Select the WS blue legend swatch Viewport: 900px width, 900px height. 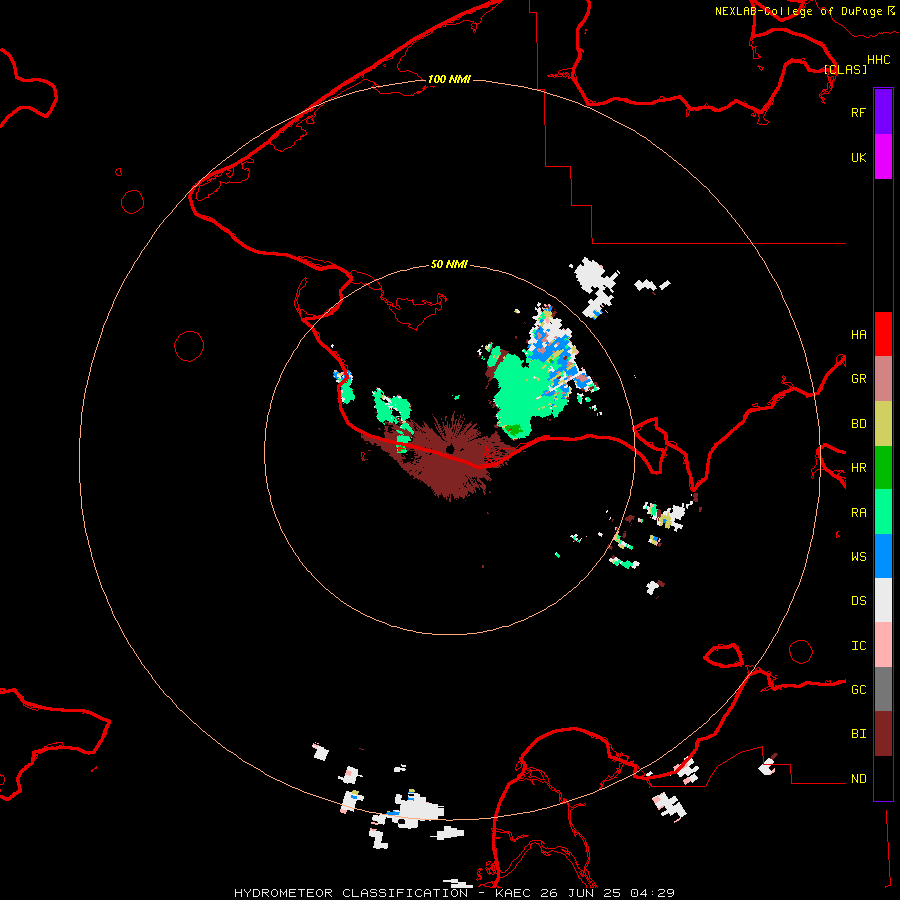pos(883,556)
